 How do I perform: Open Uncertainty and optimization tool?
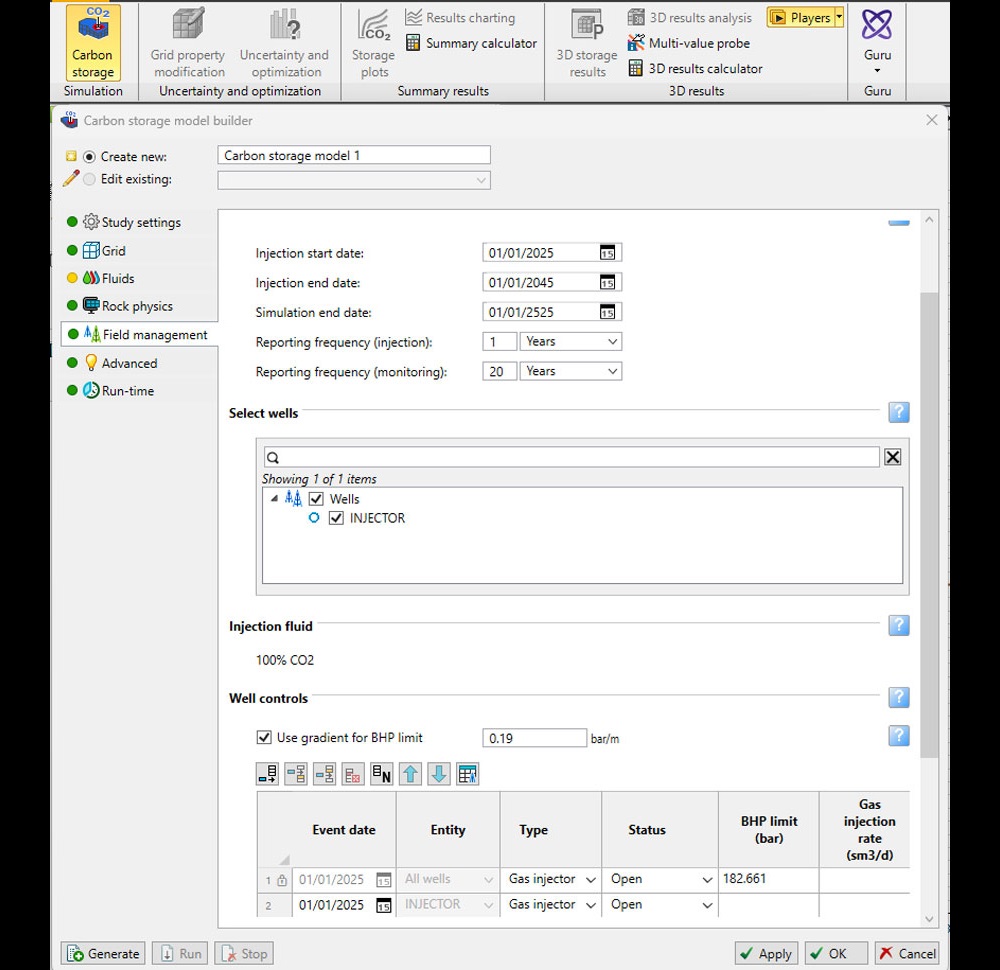(x=284, y=43)
